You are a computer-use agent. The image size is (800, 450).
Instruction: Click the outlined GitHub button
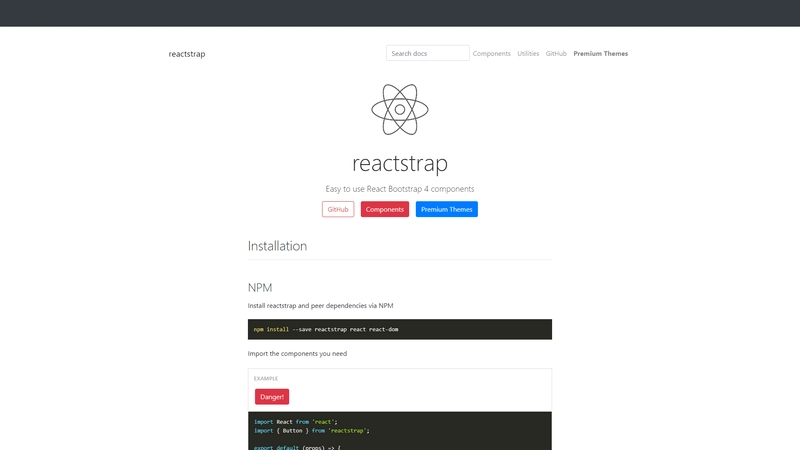pyautogui.click(x=338, y=209)
